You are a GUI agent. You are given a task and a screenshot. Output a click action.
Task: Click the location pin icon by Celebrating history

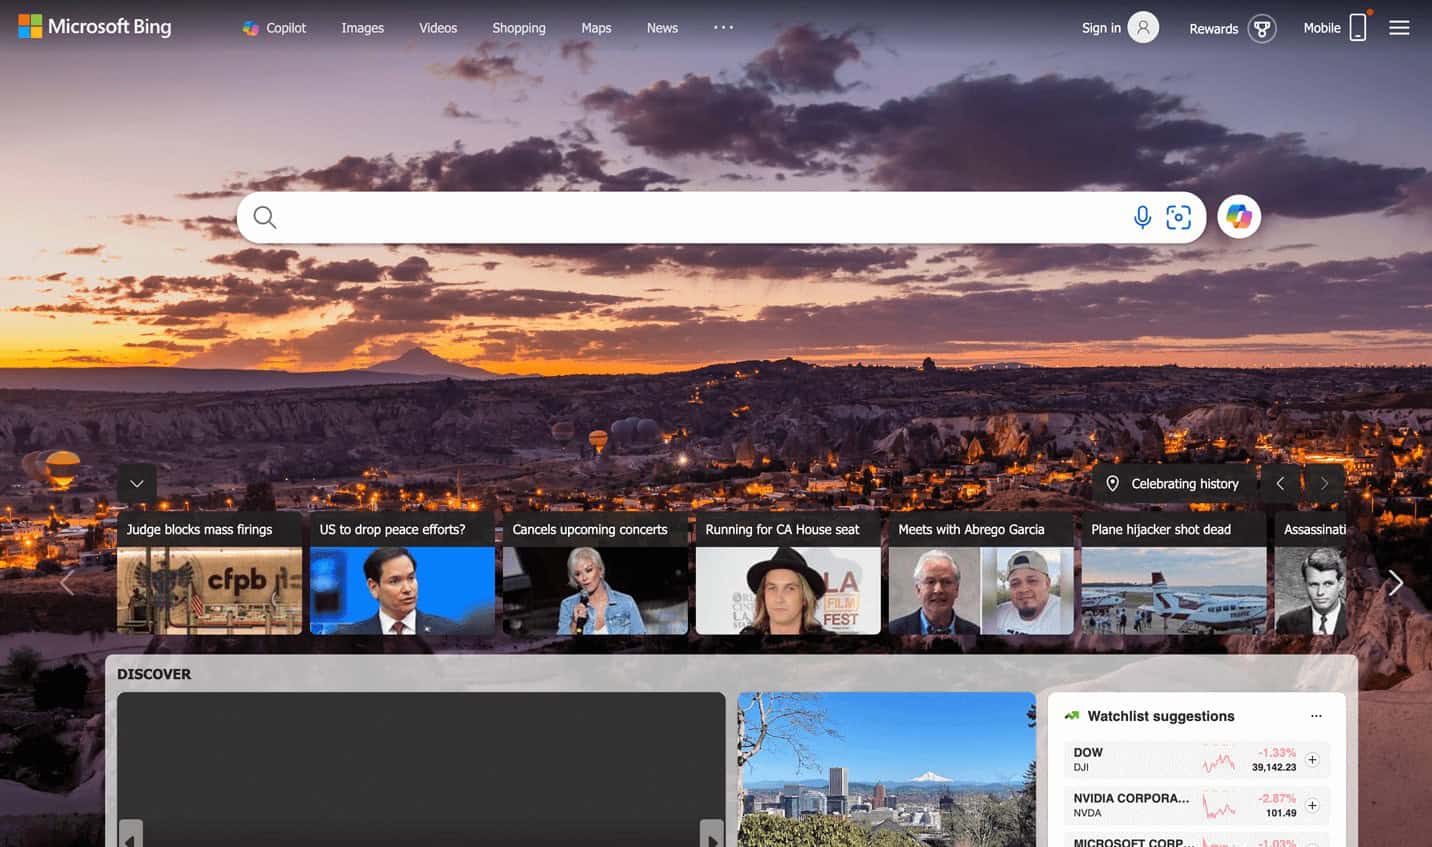coord(1112,483)
